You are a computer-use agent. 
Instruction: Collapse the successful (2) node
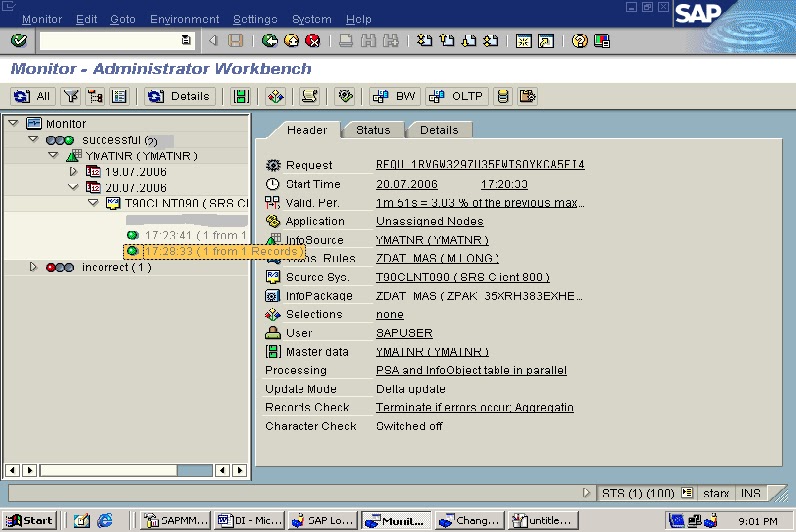pyautogui.click(x=34, y=139)
